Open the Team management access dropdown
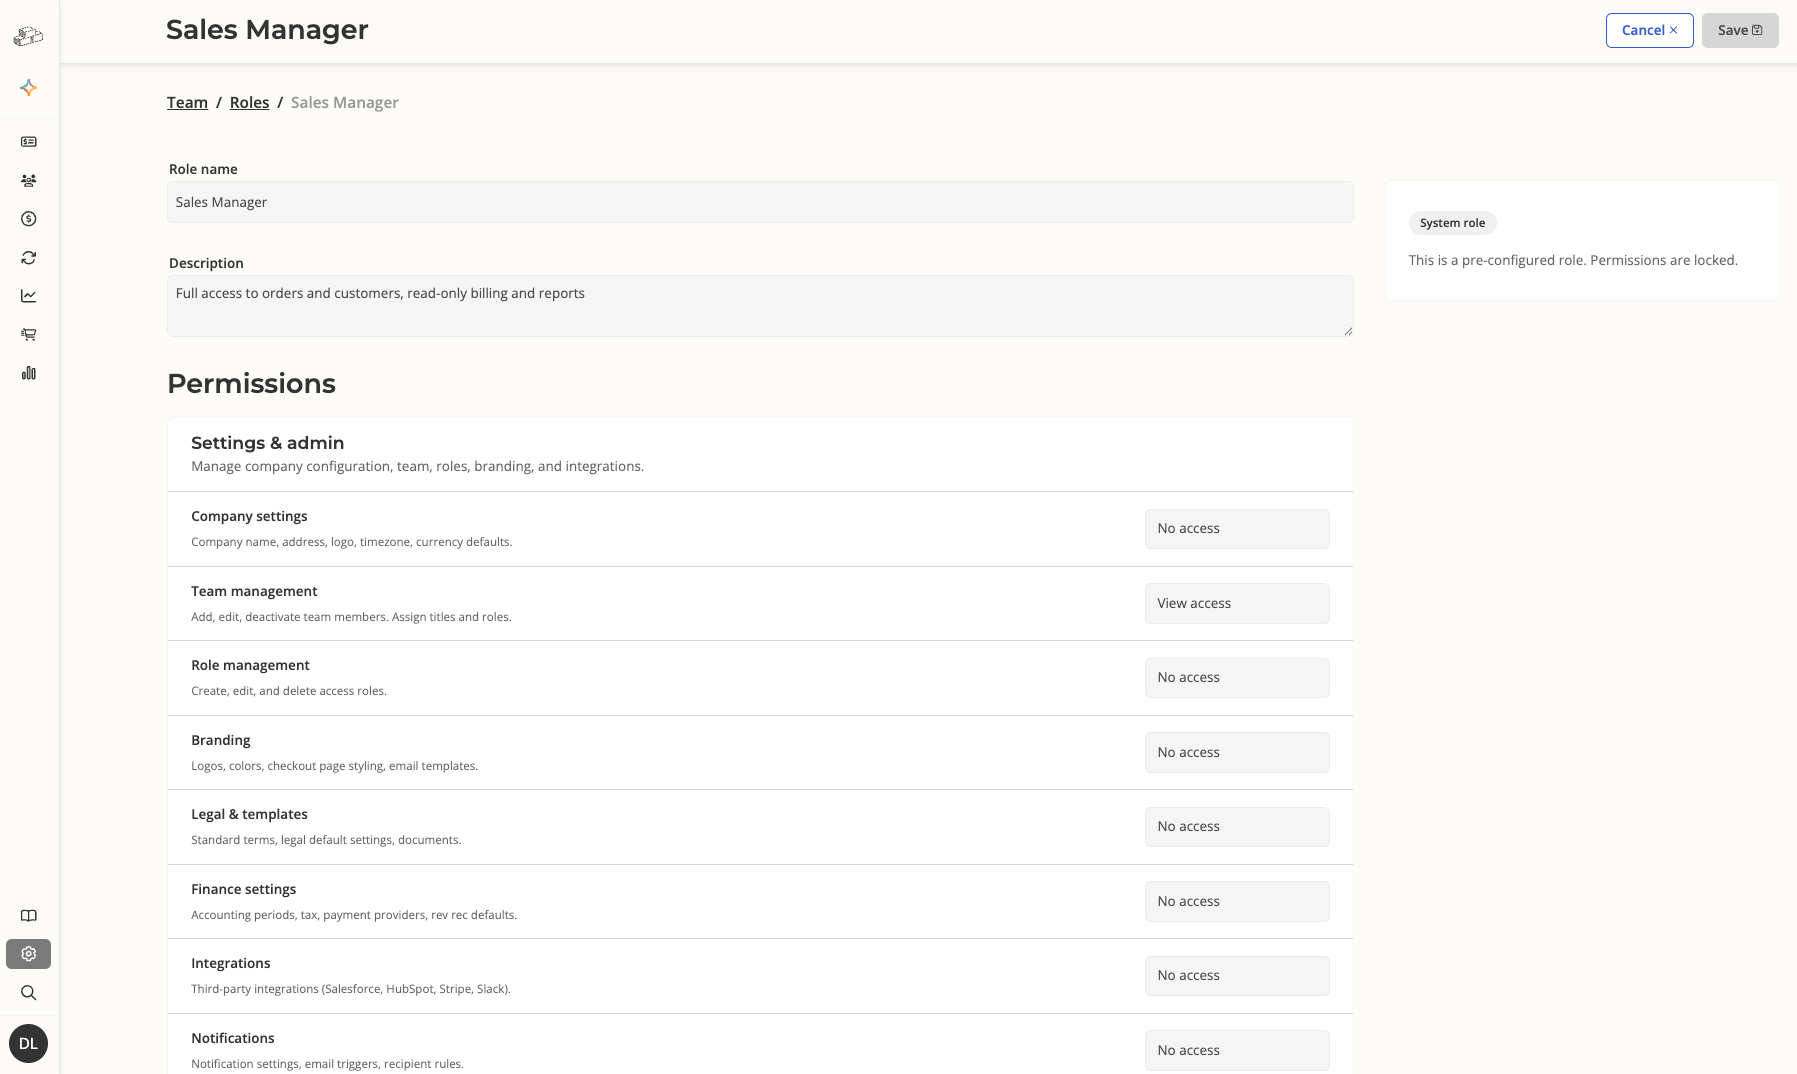The image size is (1797, 1074). click(x=1237, y=603)
